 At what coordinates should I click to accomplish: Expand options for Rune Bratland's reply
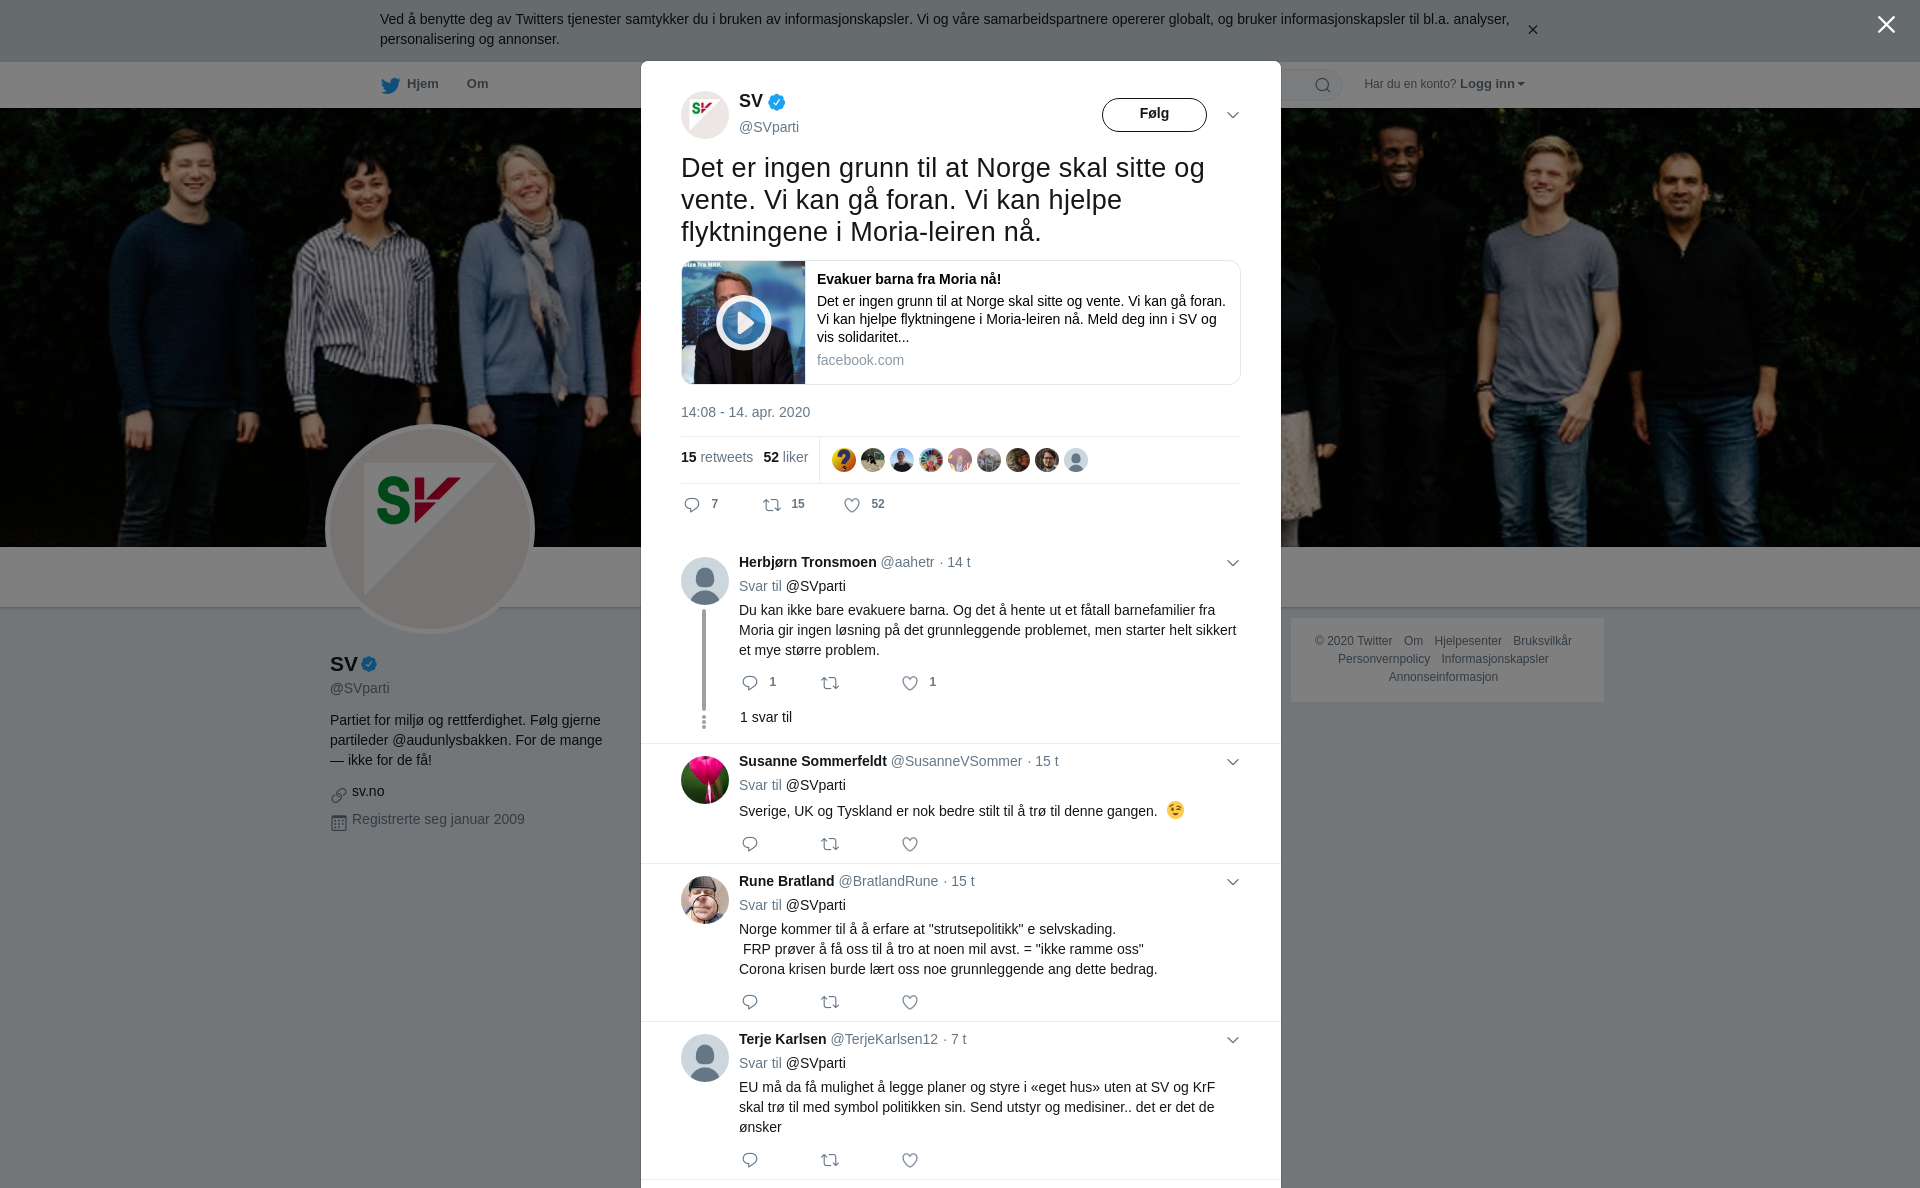pyautogui.click(x=1232, y=882)
